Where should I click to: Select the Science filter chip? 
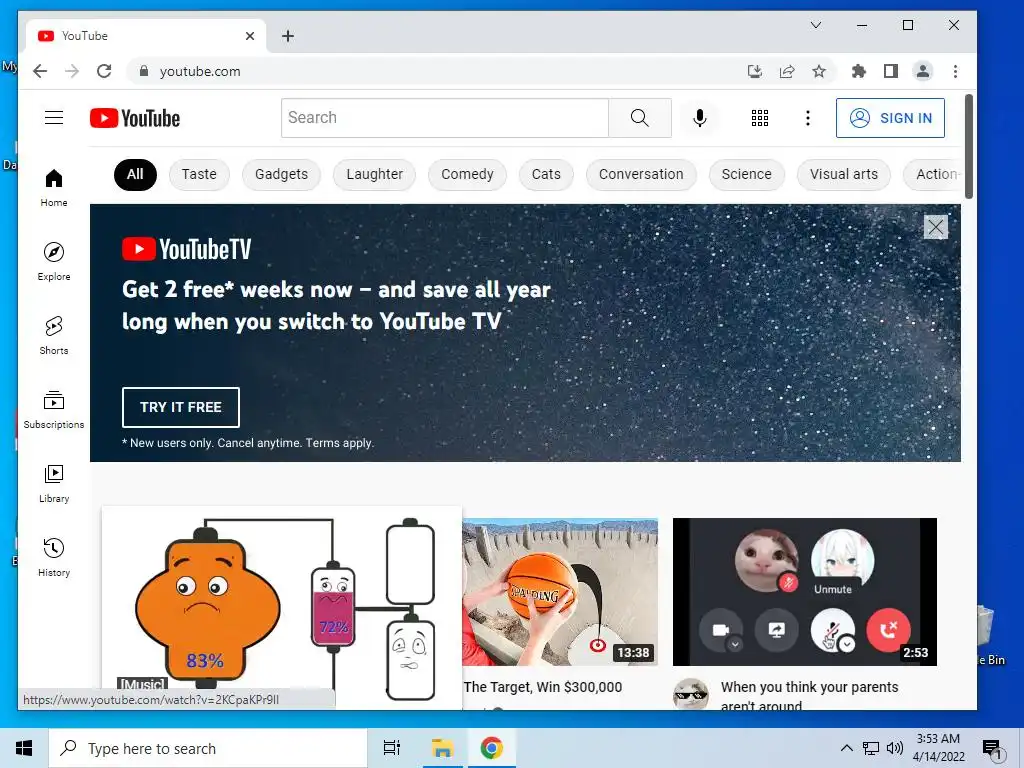tap(746, 174)
